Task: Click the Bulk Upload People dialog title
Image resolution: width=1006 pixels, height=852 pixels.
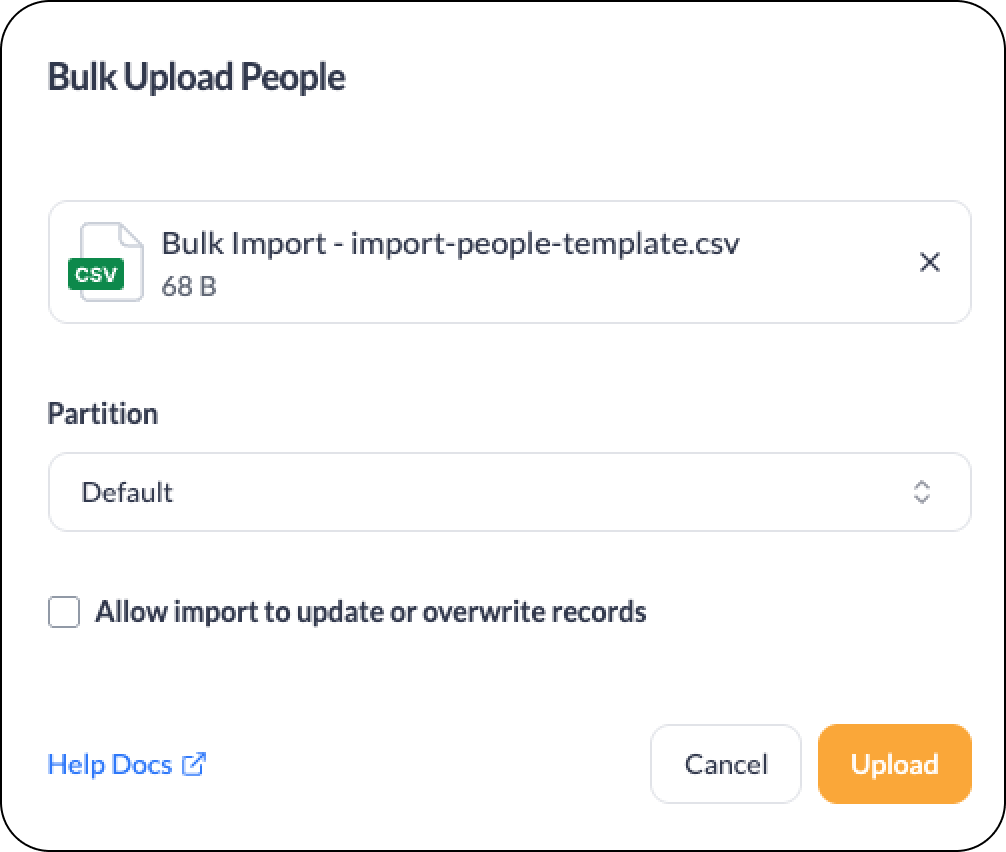Action: click(x=196, y=78)
